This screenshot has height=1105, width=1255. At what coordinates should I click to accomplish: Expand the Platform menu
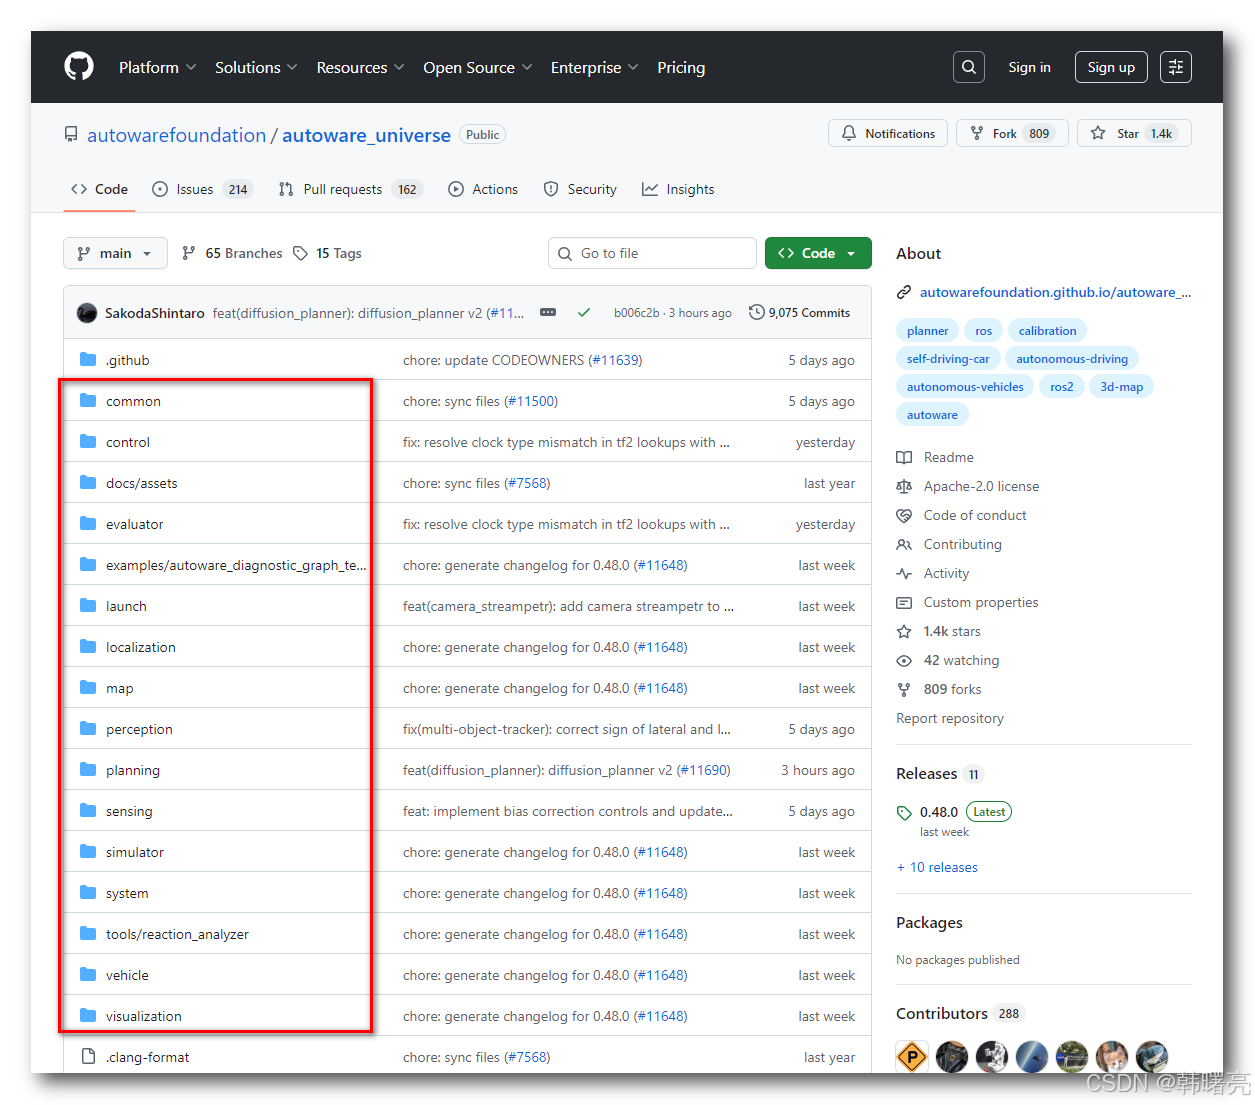tap(157, 67)
